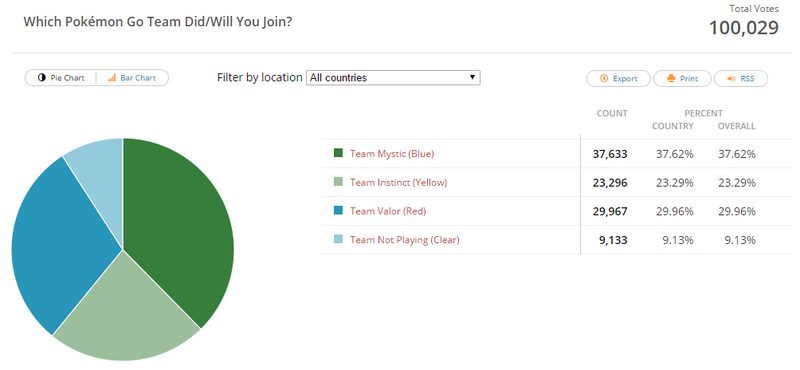
Task: Select Team Instinct (Yellow) link
Action: pos(398,182)
